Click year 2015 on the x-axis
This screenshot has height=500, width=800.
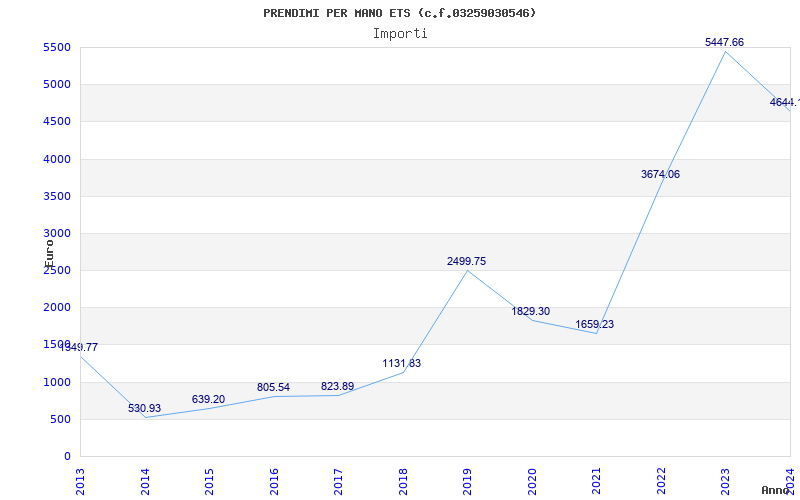[209, 481]
